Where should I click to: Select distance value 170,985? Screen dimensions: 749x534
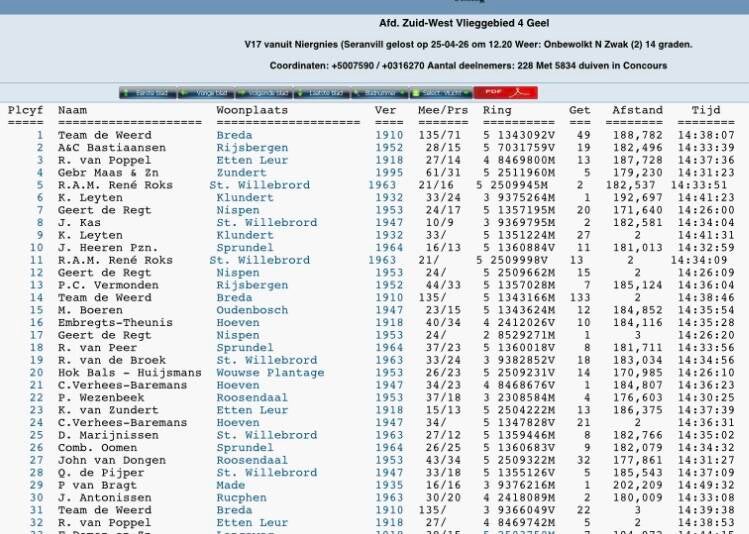point(638,373)
